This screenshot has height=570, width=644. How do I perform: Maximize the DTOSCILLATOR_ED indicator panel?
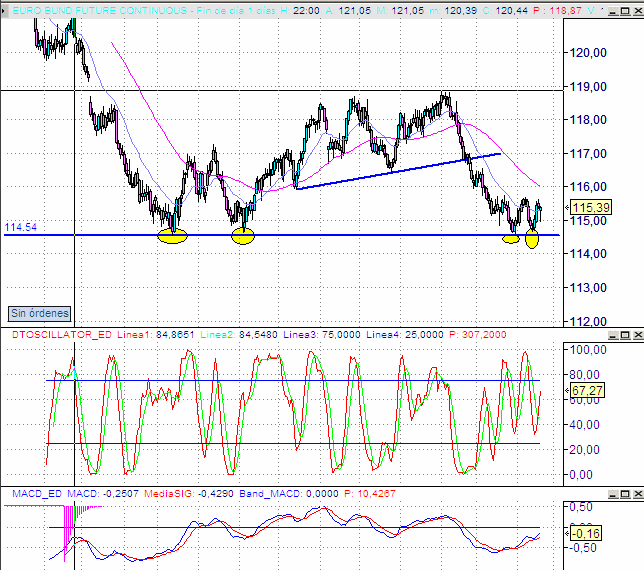pos(626,335)
